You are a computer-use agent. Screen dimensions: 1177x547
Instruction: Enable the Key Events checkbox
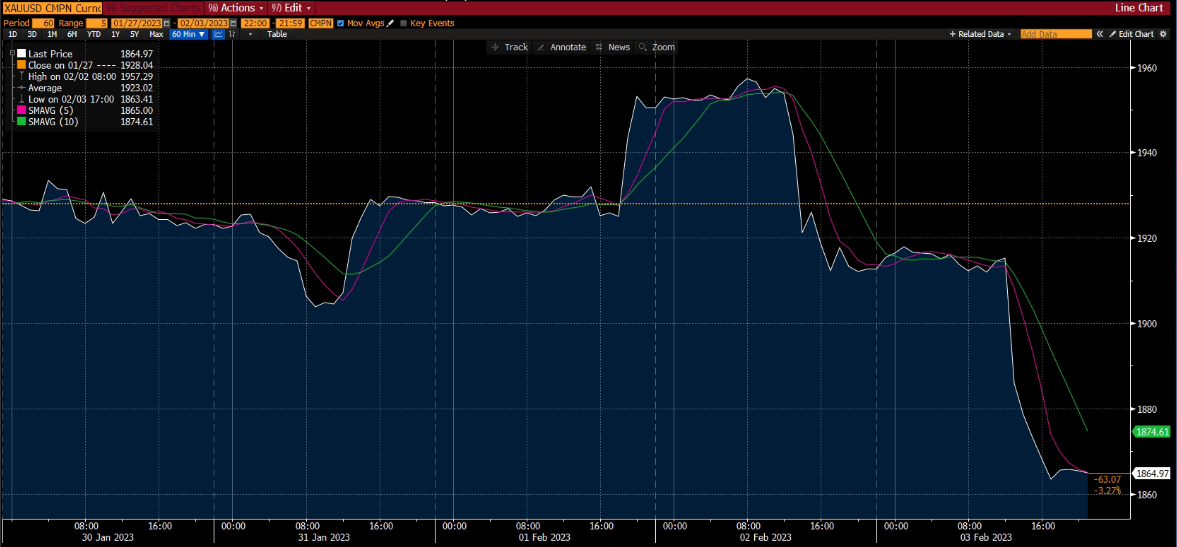tap(403, 22)
